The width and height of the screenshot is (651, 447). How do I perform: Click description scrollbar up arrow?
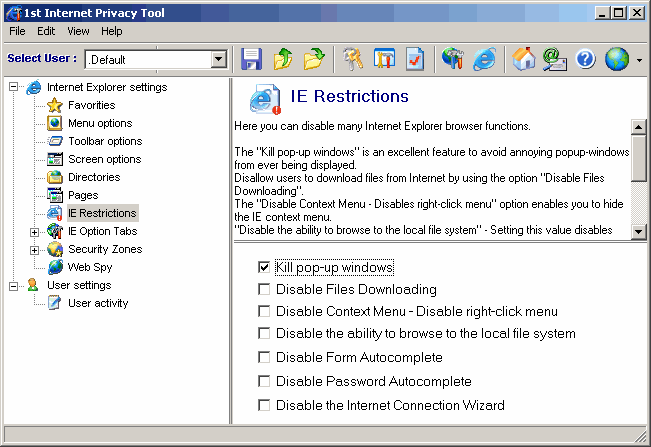(638, 126)
